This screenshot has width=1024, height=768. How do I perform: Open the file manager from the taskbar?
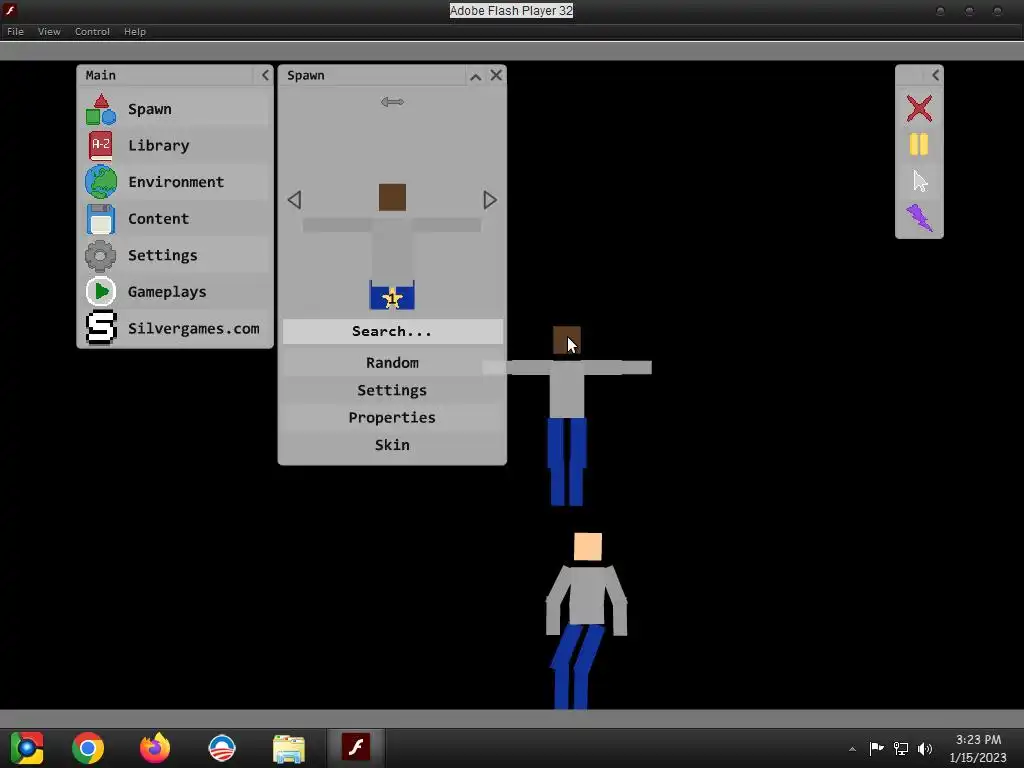[289, 748]
